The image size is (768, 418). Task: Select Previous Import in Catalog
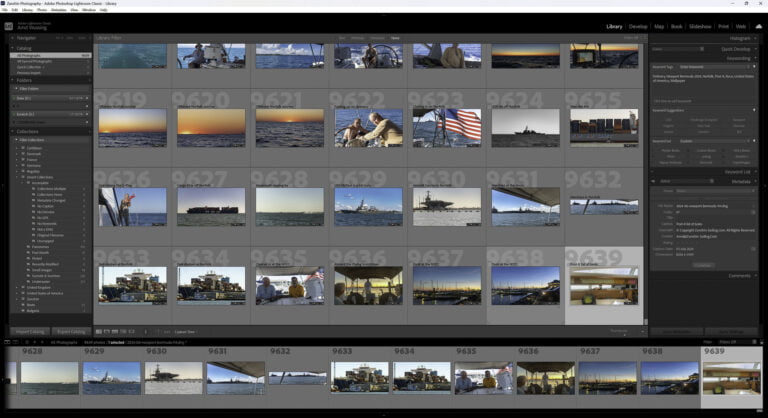(x=50, y=73)
